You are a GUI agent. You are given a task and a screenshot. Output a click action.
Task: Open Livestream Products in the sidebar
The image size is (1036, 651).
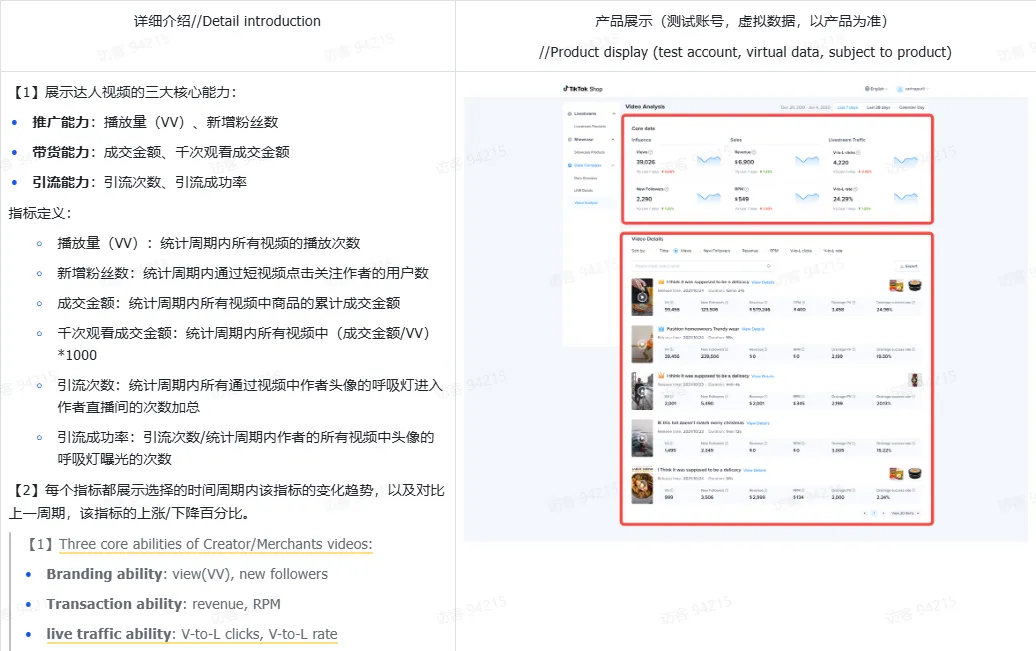pyautogui.click(x=590, y=126)
